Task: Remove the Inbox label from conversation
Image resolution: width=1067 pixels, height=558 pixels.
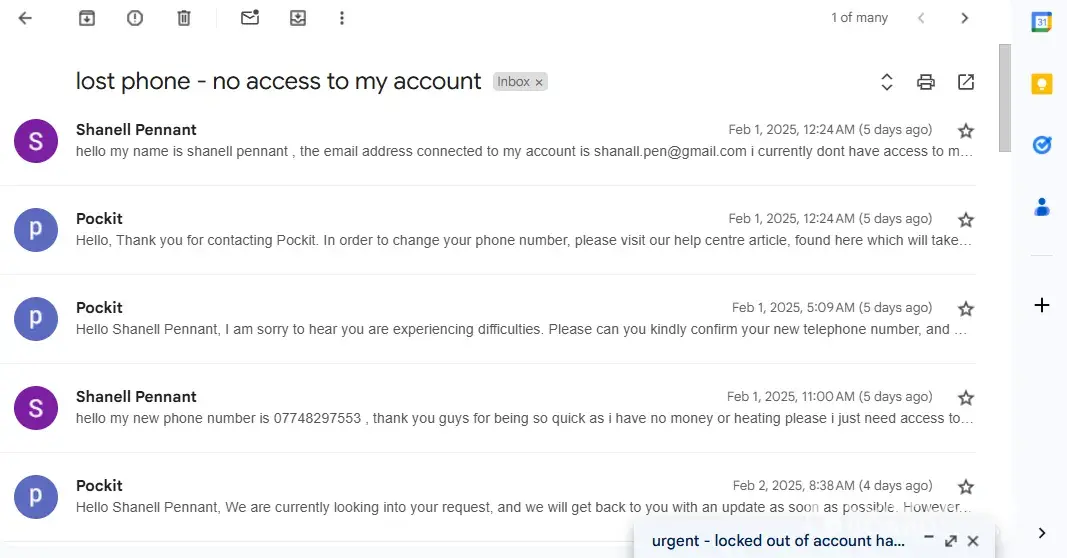Action: [539, 83]
